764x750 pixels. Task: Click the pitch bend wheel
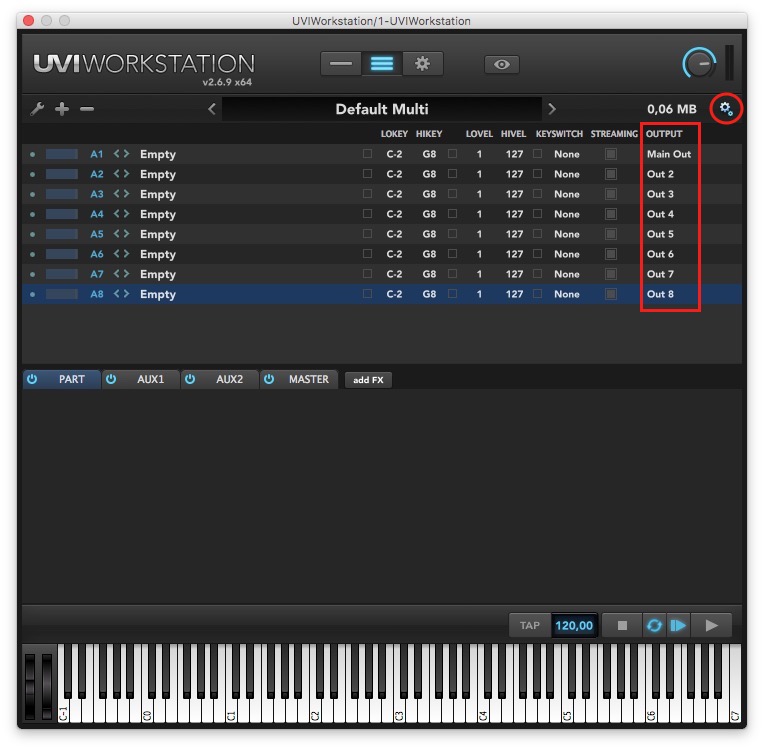(x=30, y=685)
